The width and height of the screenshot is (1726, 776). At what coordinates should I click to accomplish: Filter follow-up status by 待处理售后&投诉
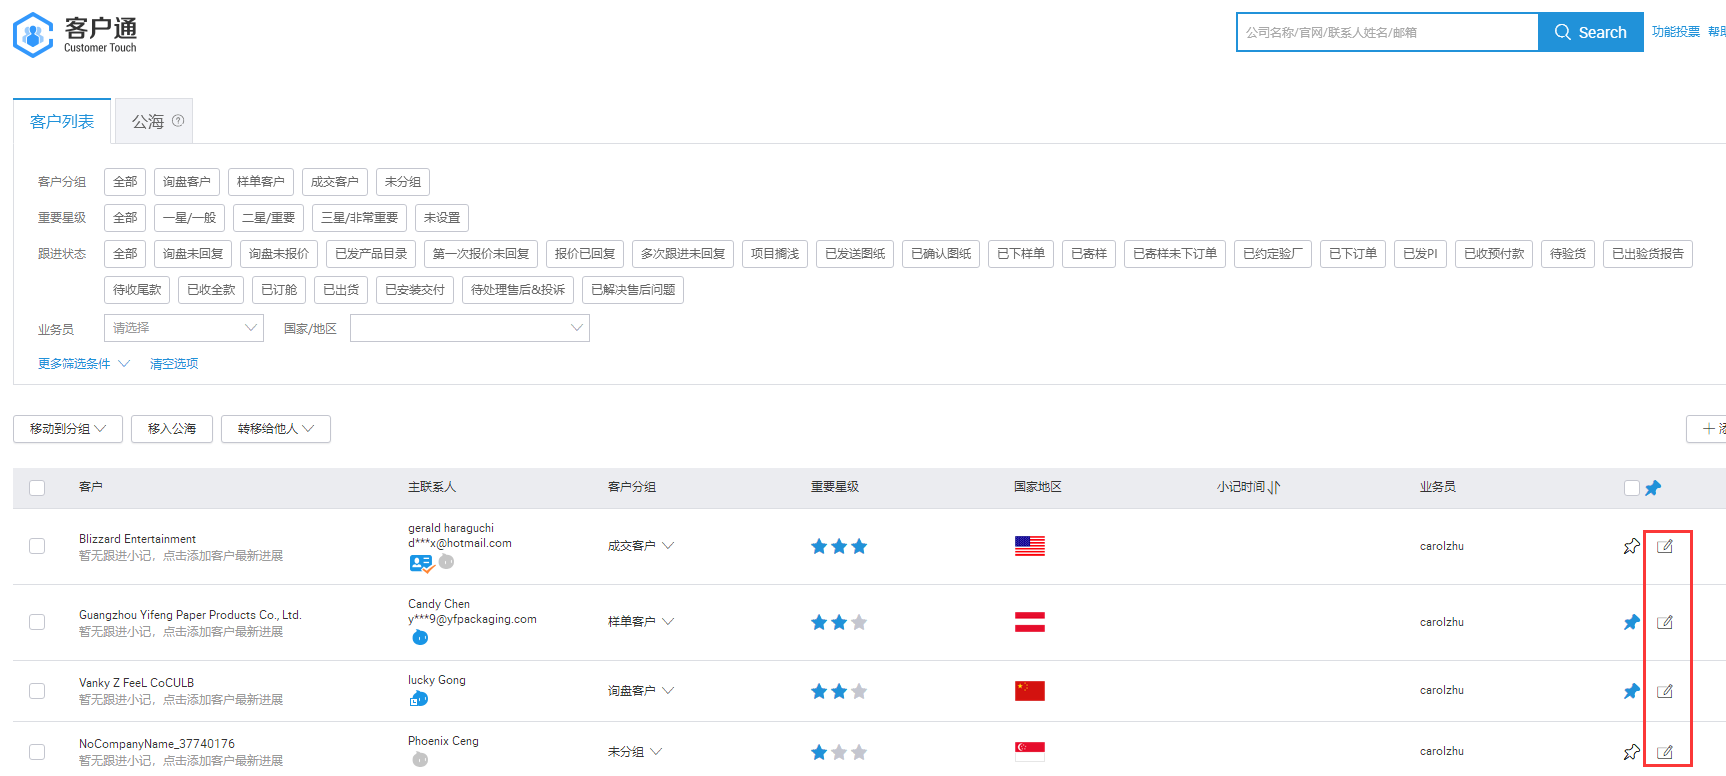tap(518, 290)
